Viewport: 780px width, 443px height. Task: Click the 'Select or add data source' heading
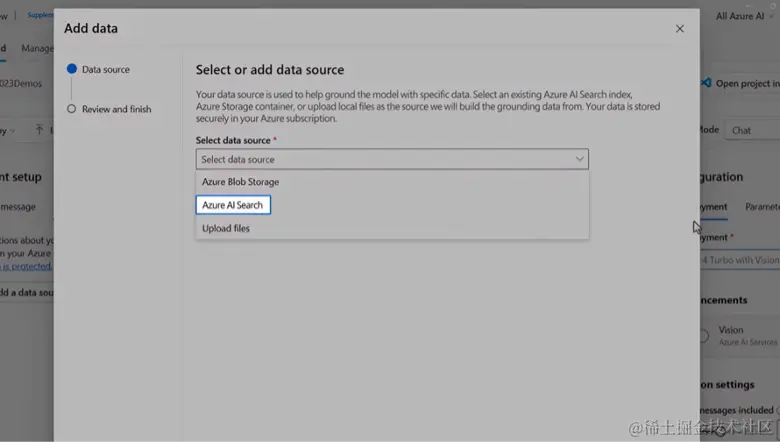tap(270, 70)
